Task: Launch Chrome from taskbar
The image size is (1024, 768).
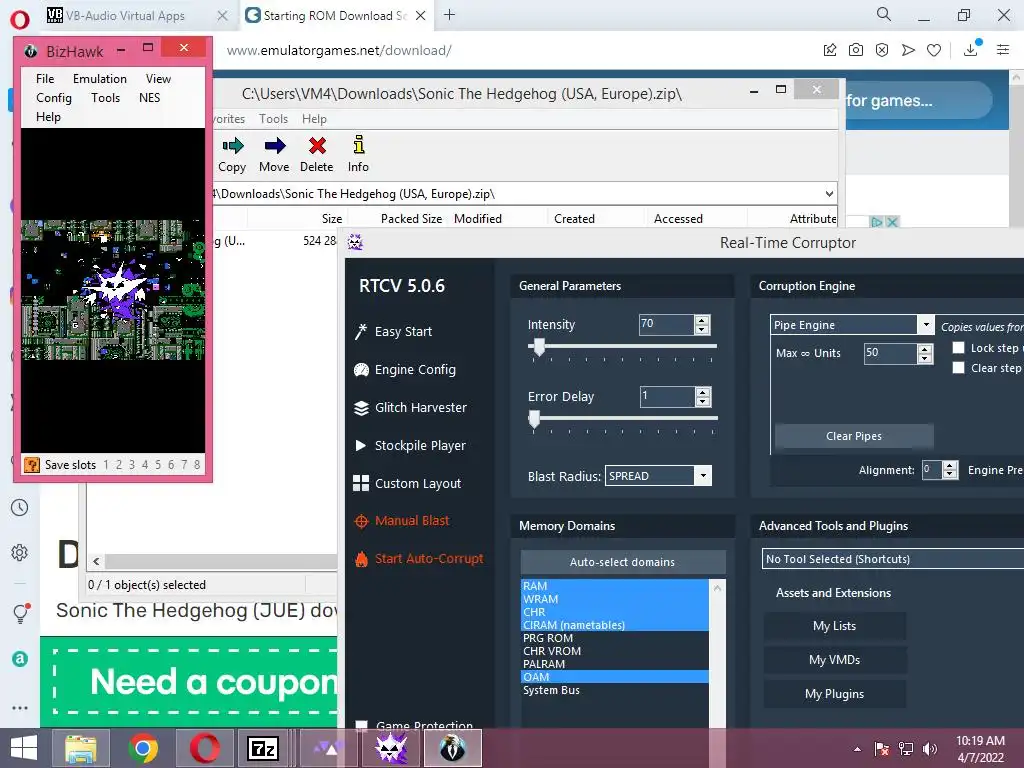Action: pyautogui.click(x=143, y=748)
